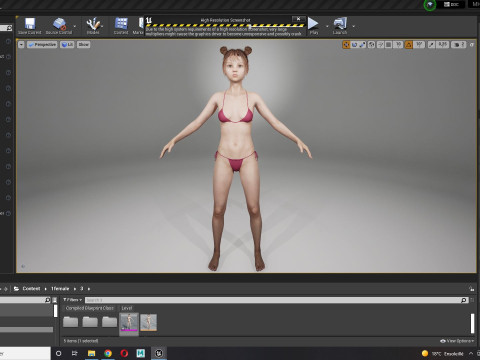Image resolution: width=480 pixels, height=360 pixels.
Task: Open Windows Task View icon
Action: (75, 353)
